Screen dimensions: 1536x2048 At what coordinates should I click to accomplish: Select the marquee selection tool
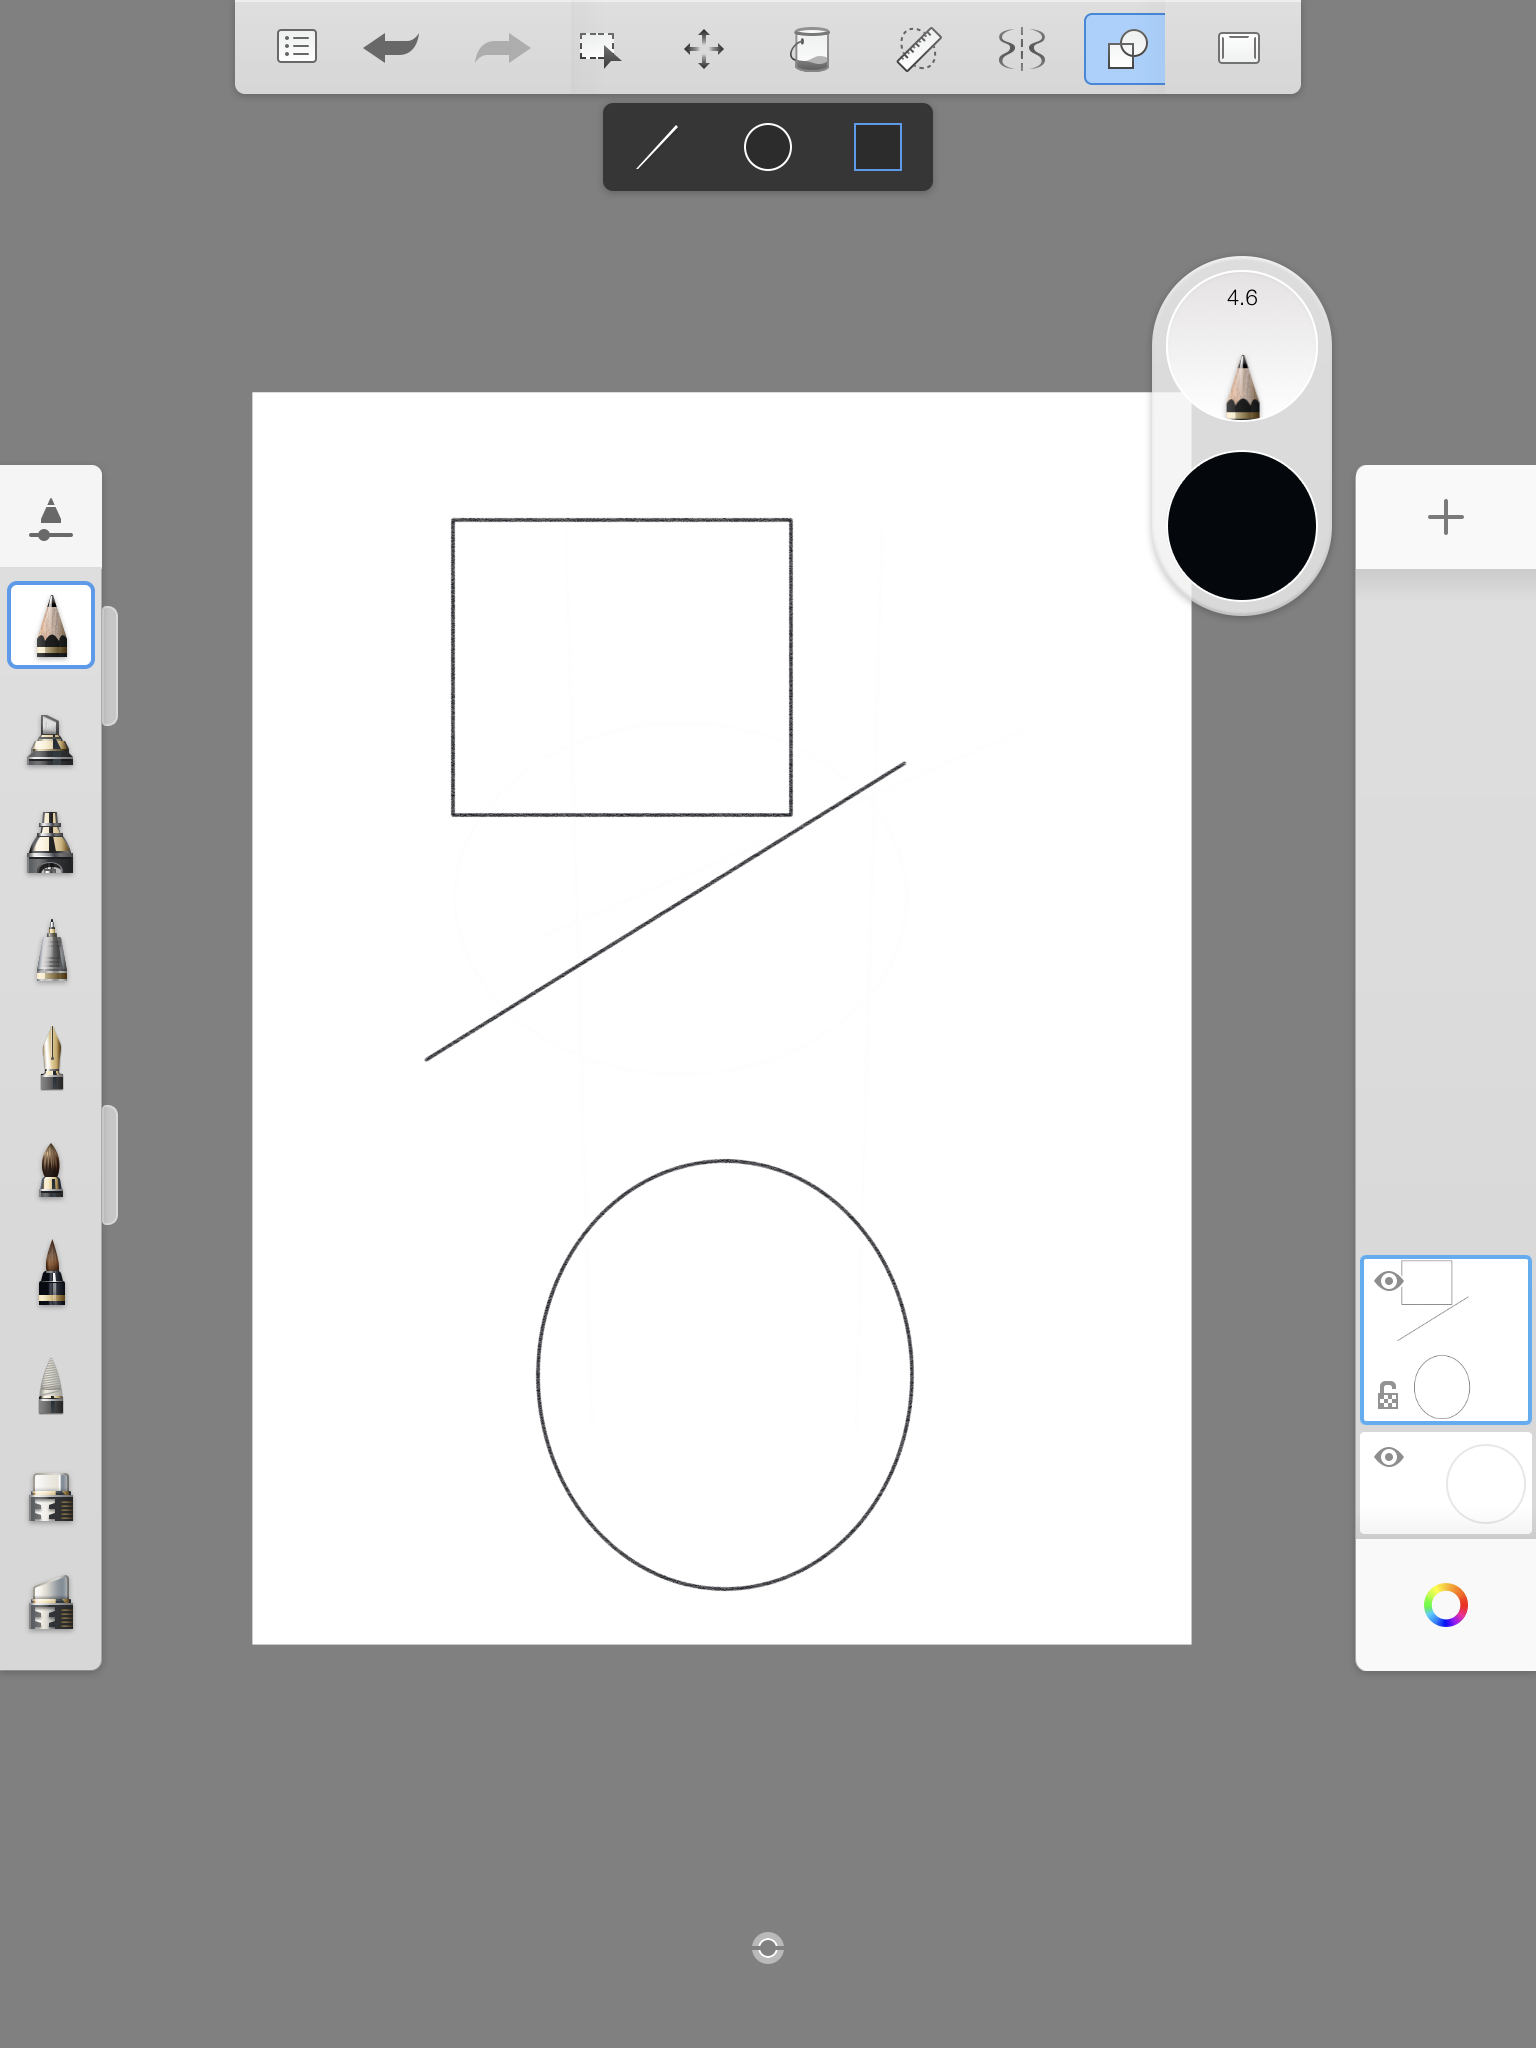click(x=600, y=48)
